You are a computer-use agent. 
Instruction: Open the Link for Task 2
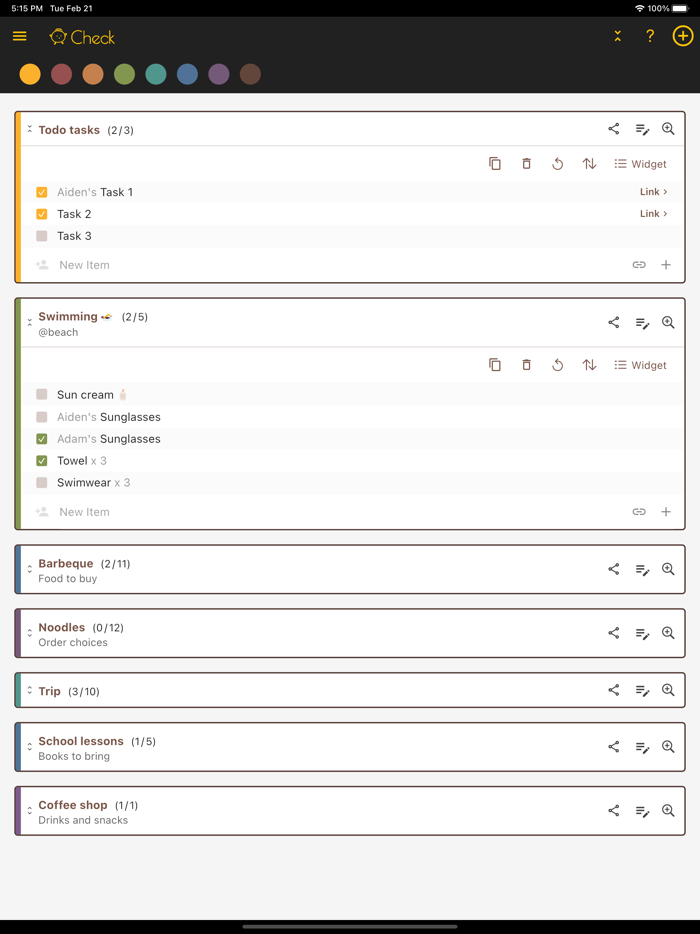652,213
